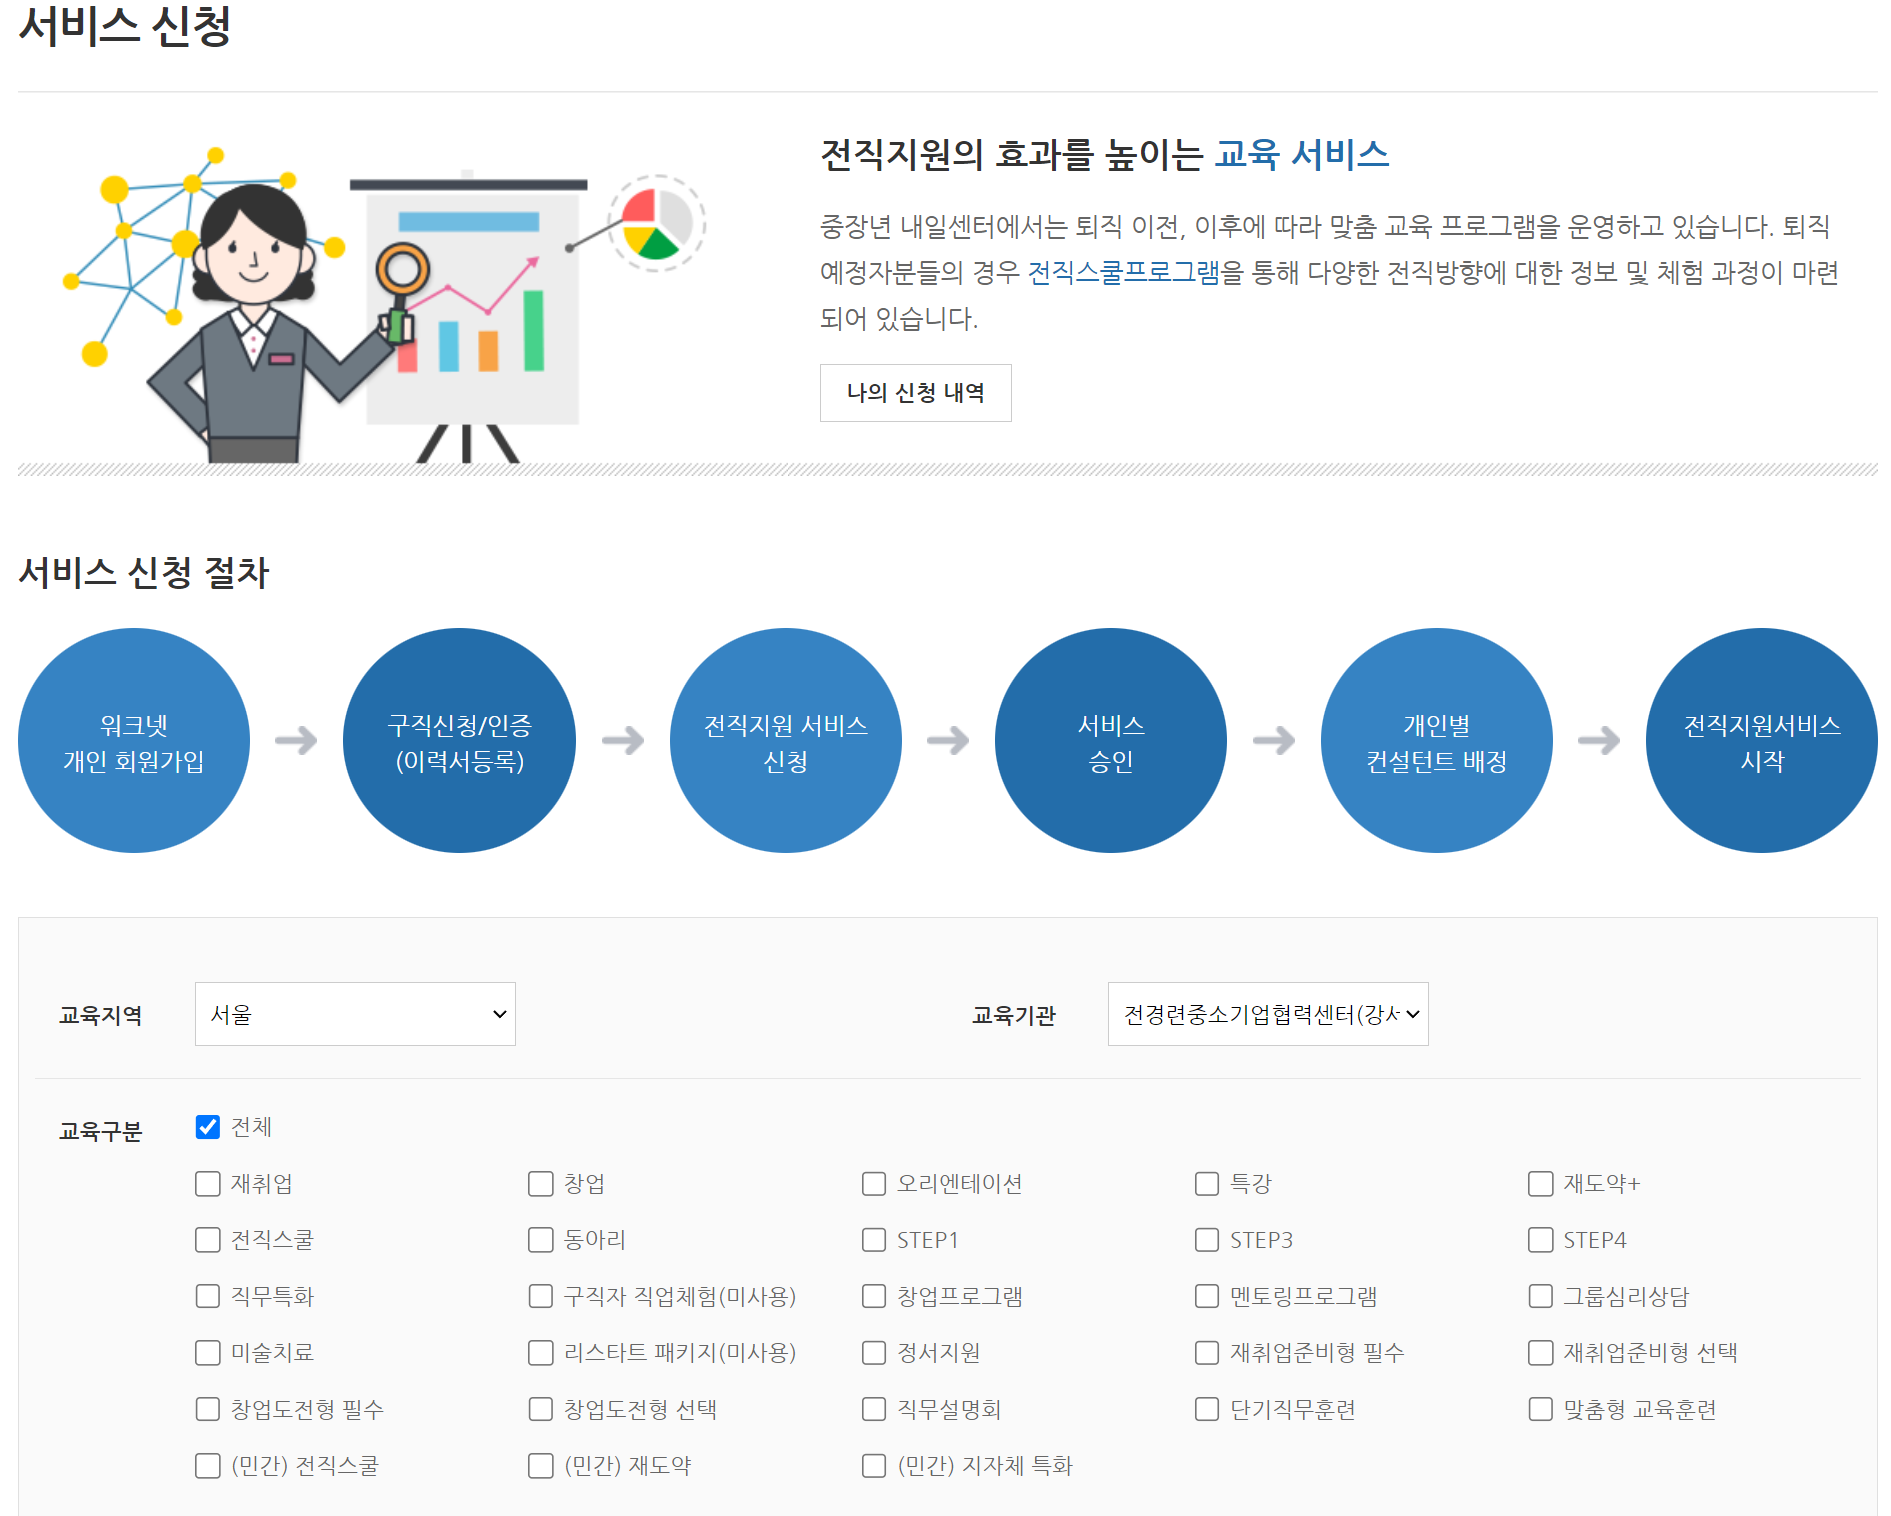Image resolution: width=1891 pixels, height=1516 pixels.
Task: Enable the 멘토링프로그램 checkbox
Action: click(x=1206, y=1296)
